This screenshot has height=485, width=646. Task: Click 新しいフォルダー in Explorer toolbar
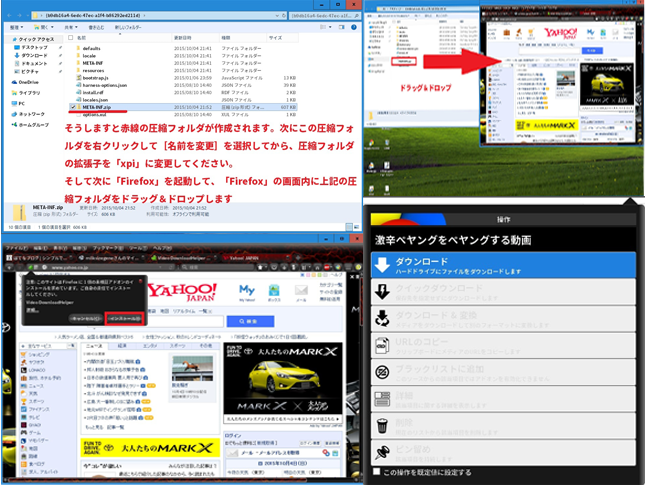pyautogui.click(x=128, y=27)
